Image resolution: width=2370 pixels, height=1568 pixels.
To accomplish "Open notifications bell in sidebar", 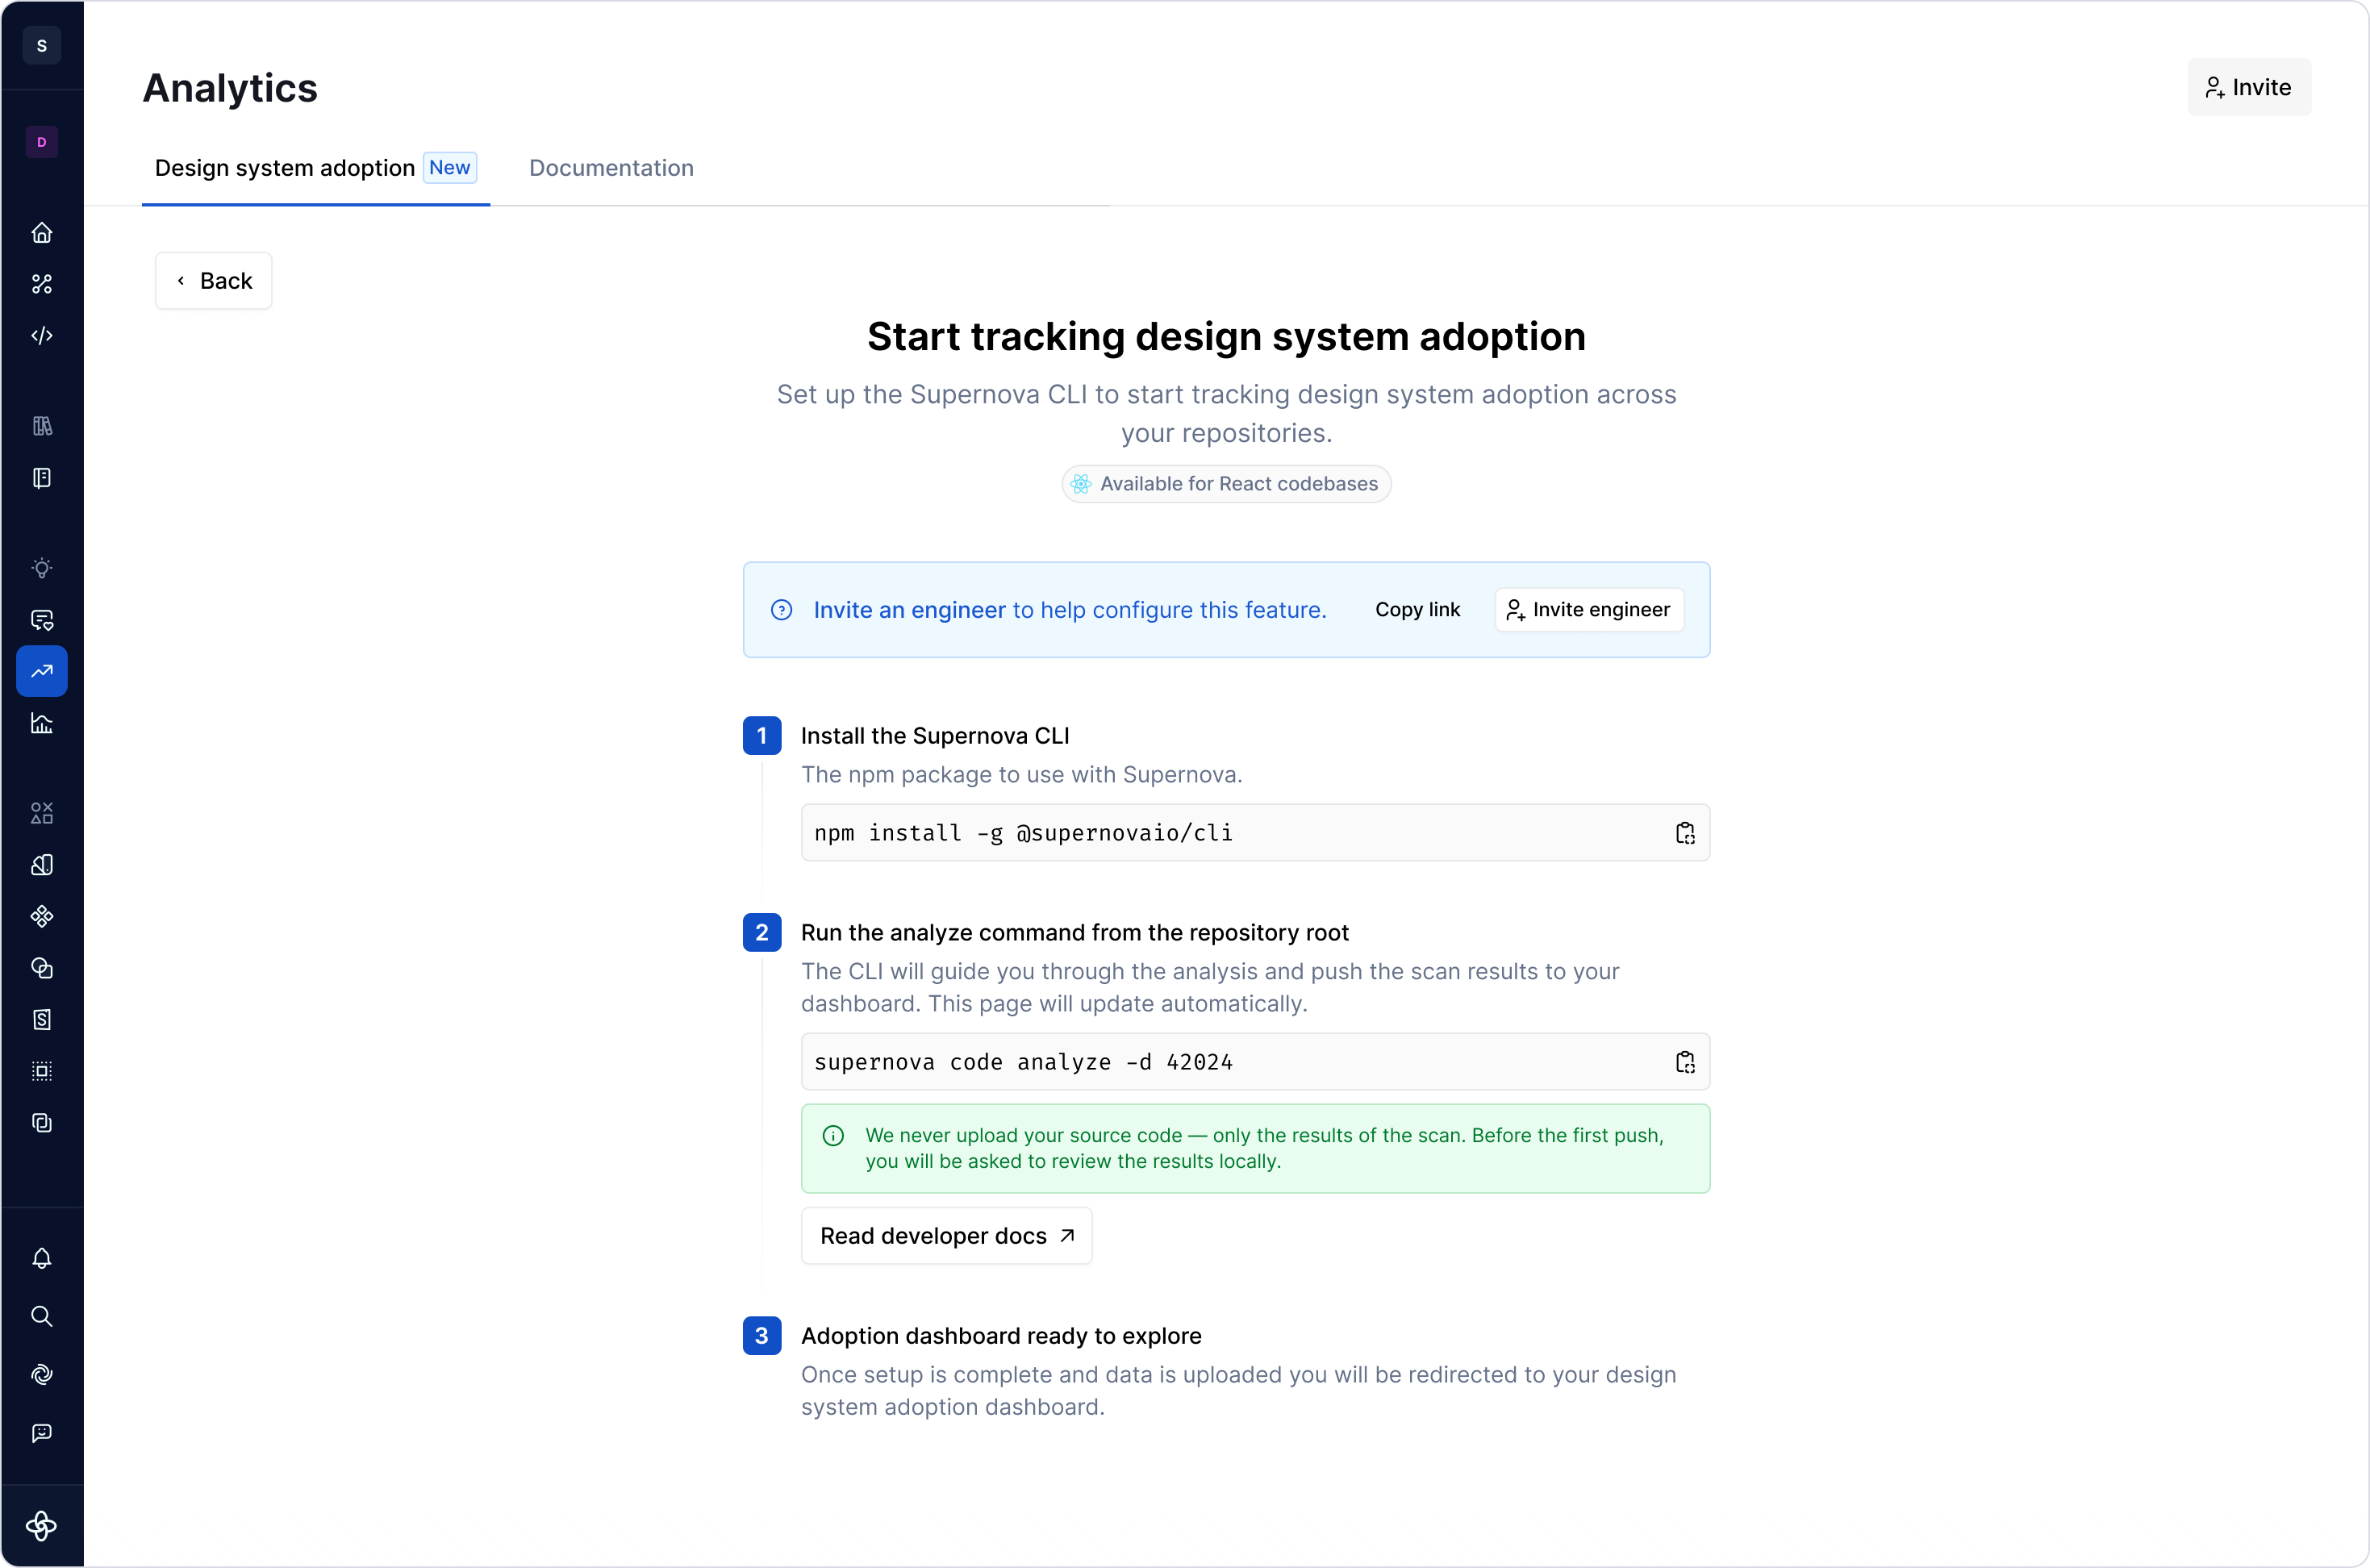I will coord(41,1259).
